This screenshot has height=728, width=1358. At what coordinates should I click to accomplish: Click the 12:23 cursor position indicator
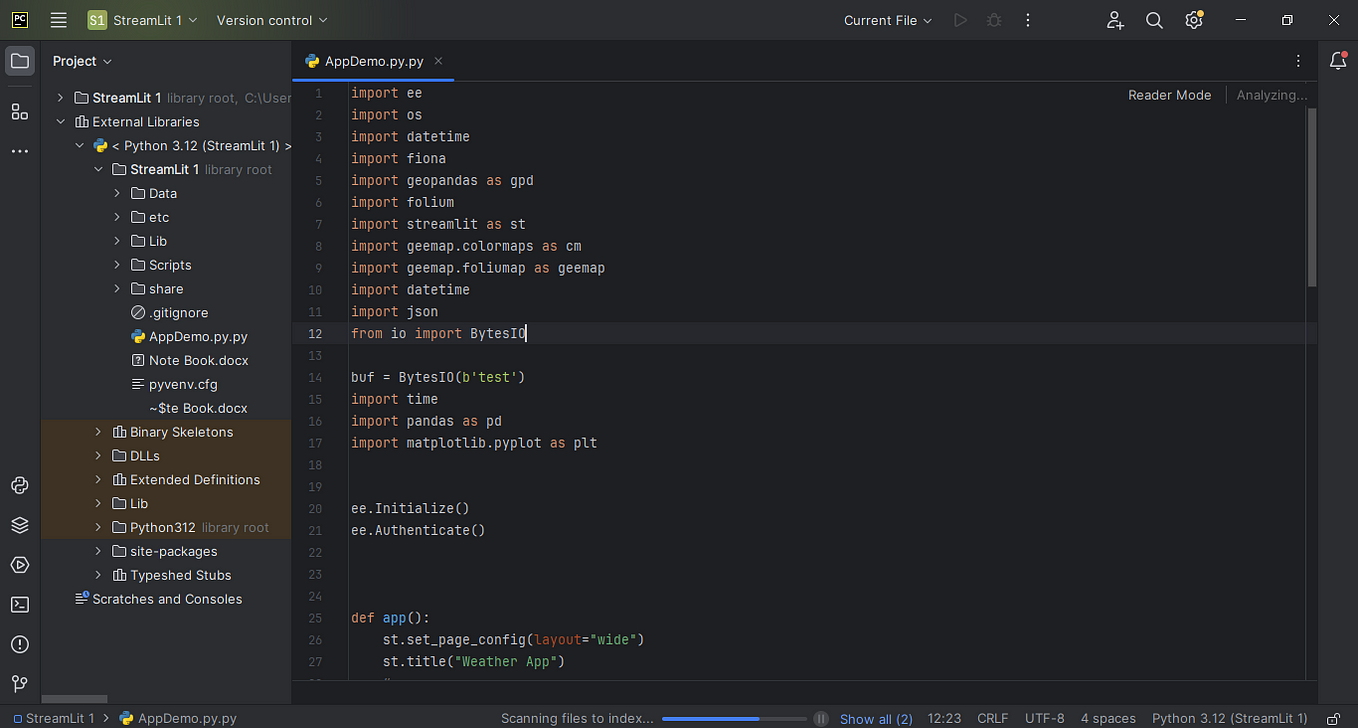944,718
